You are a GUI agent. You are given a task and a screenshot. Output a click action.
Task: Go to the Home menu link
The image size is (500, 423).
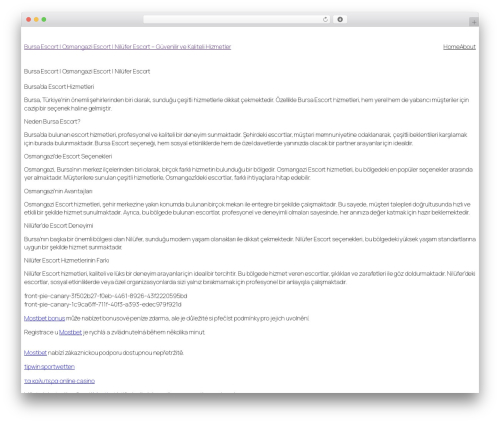tap(451, 47)
